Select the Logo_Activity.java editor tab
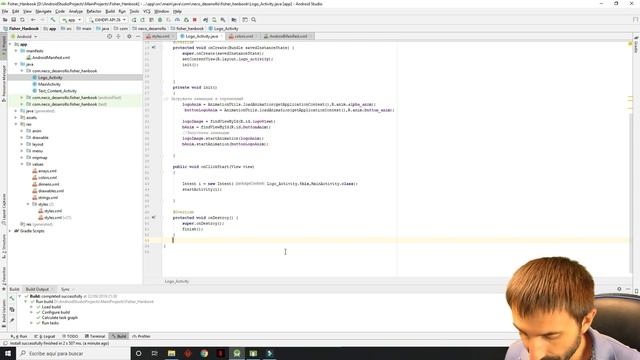The width and height of the screenshot is (640, 360). pyautogui.click(x=202, y=36)
